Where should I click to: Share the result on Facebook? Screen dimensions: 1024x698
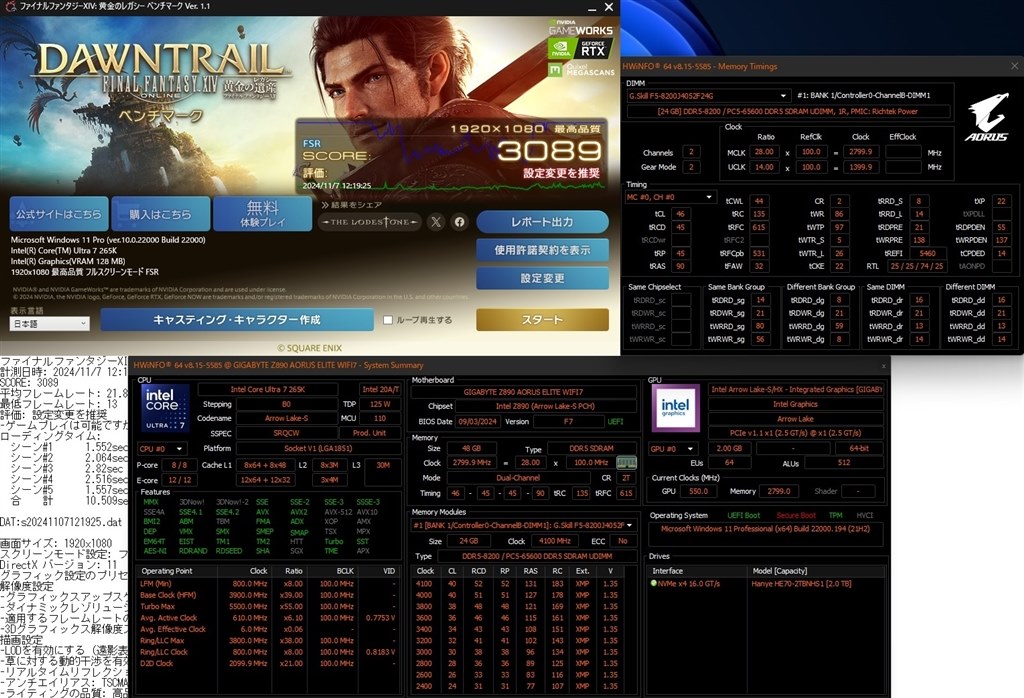tap(460, 222)
